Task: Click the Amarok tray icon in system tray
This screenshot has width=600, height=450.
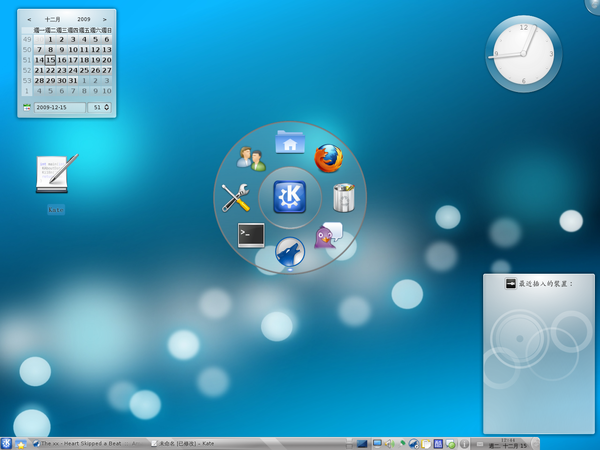Action: (414, 444)
